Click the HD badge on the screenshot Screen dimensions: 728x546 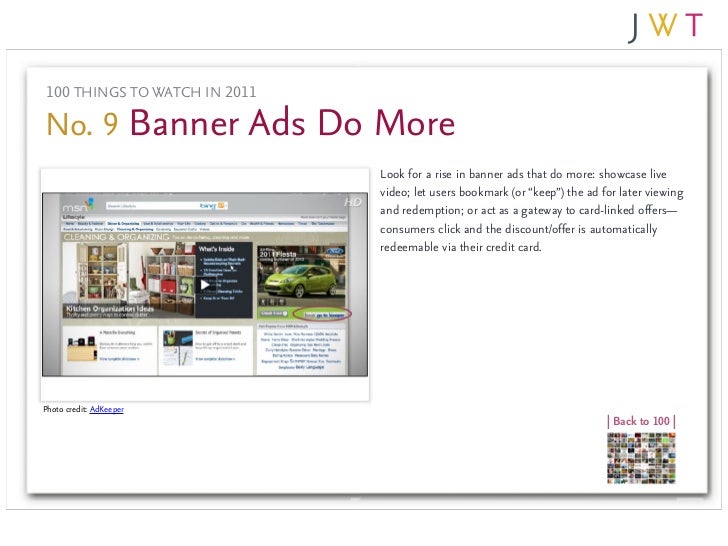(x=353, y=202)
